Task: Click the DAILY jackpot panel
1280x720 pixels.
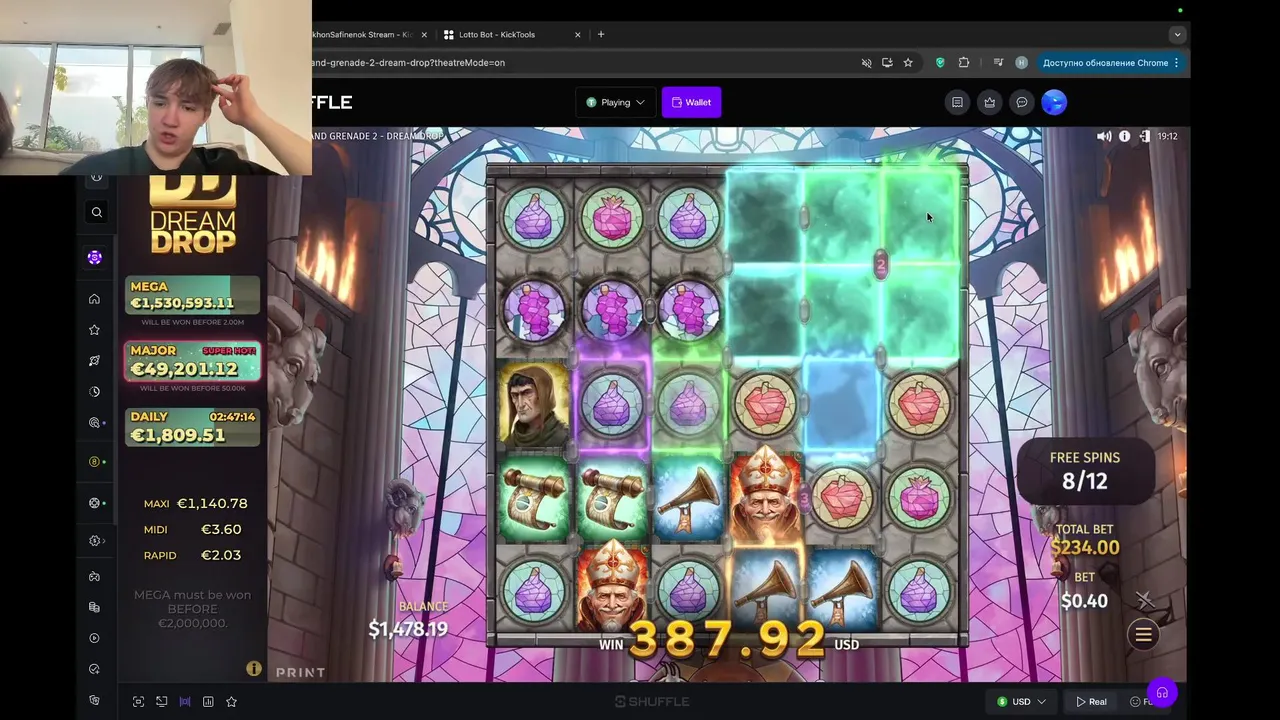Action: pyautogui.click(x=192, y=427)
